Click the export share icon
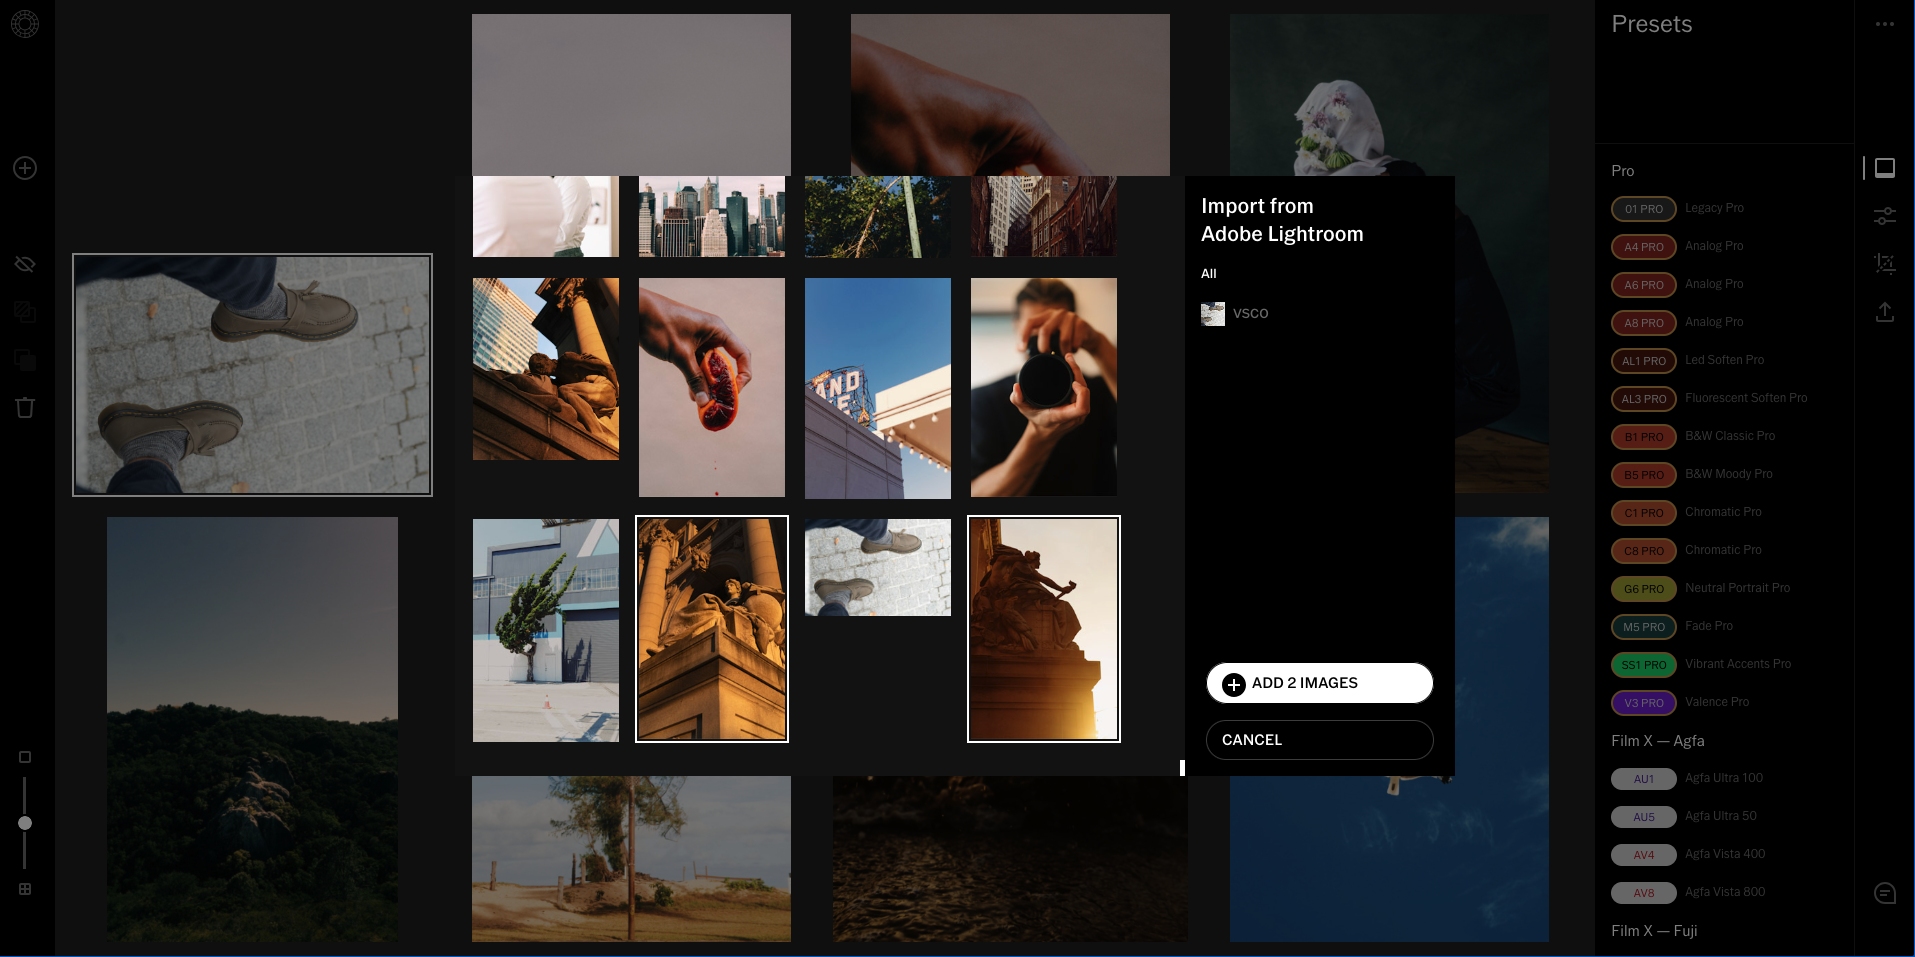Image resolution: width=1915 pixels, height=957 pixels. click(1884, 312)
